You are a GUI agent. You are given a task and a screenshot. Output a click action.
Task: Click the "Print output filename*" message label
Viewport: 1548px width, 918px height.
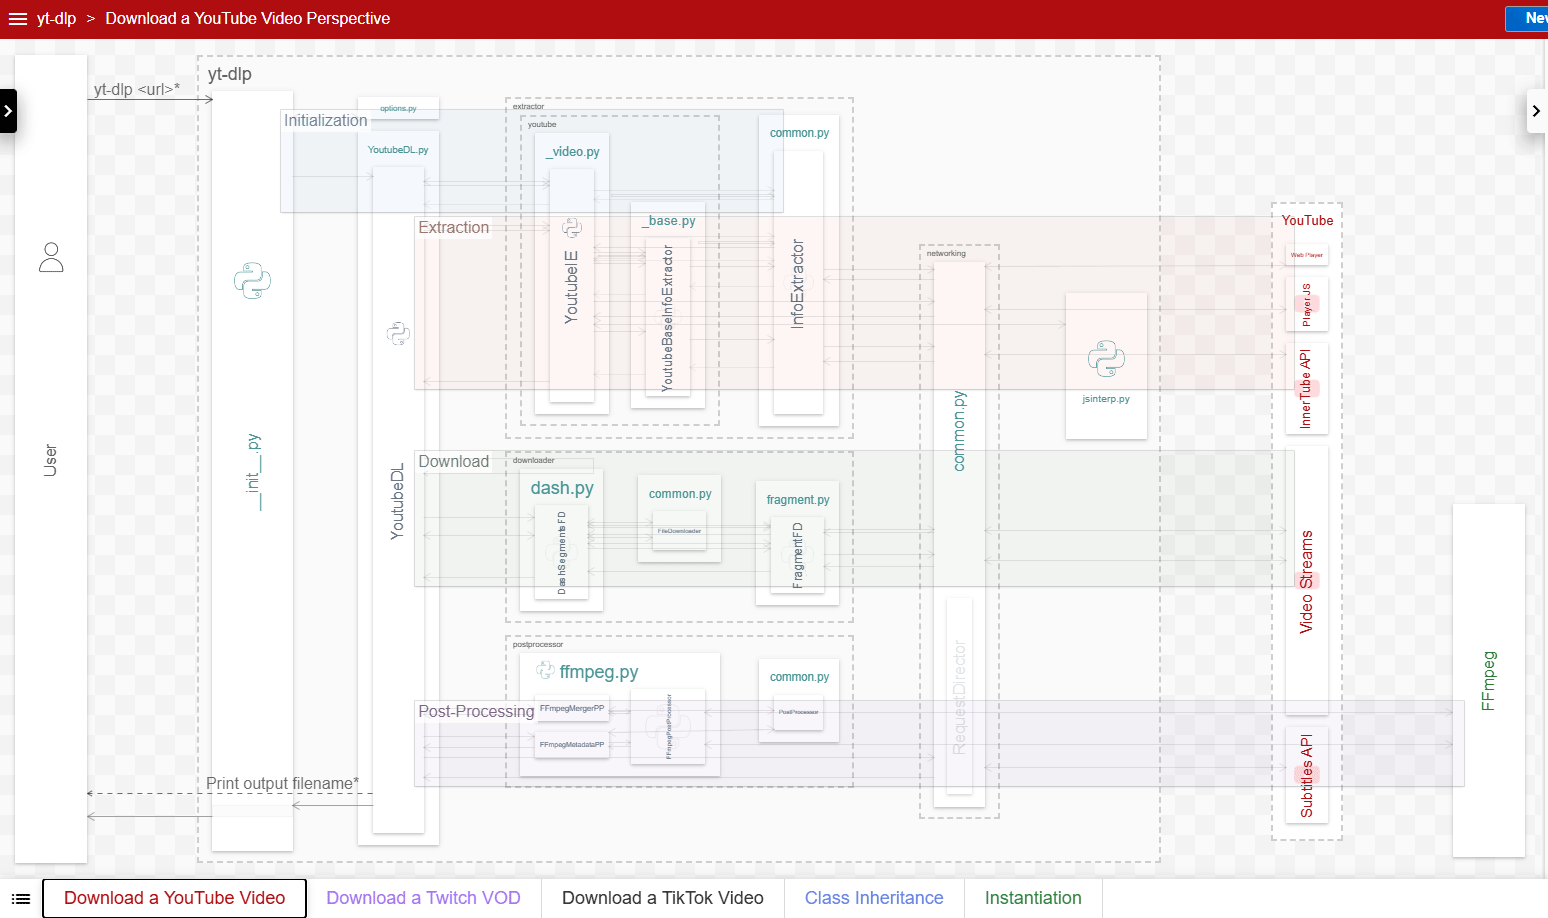283,783
